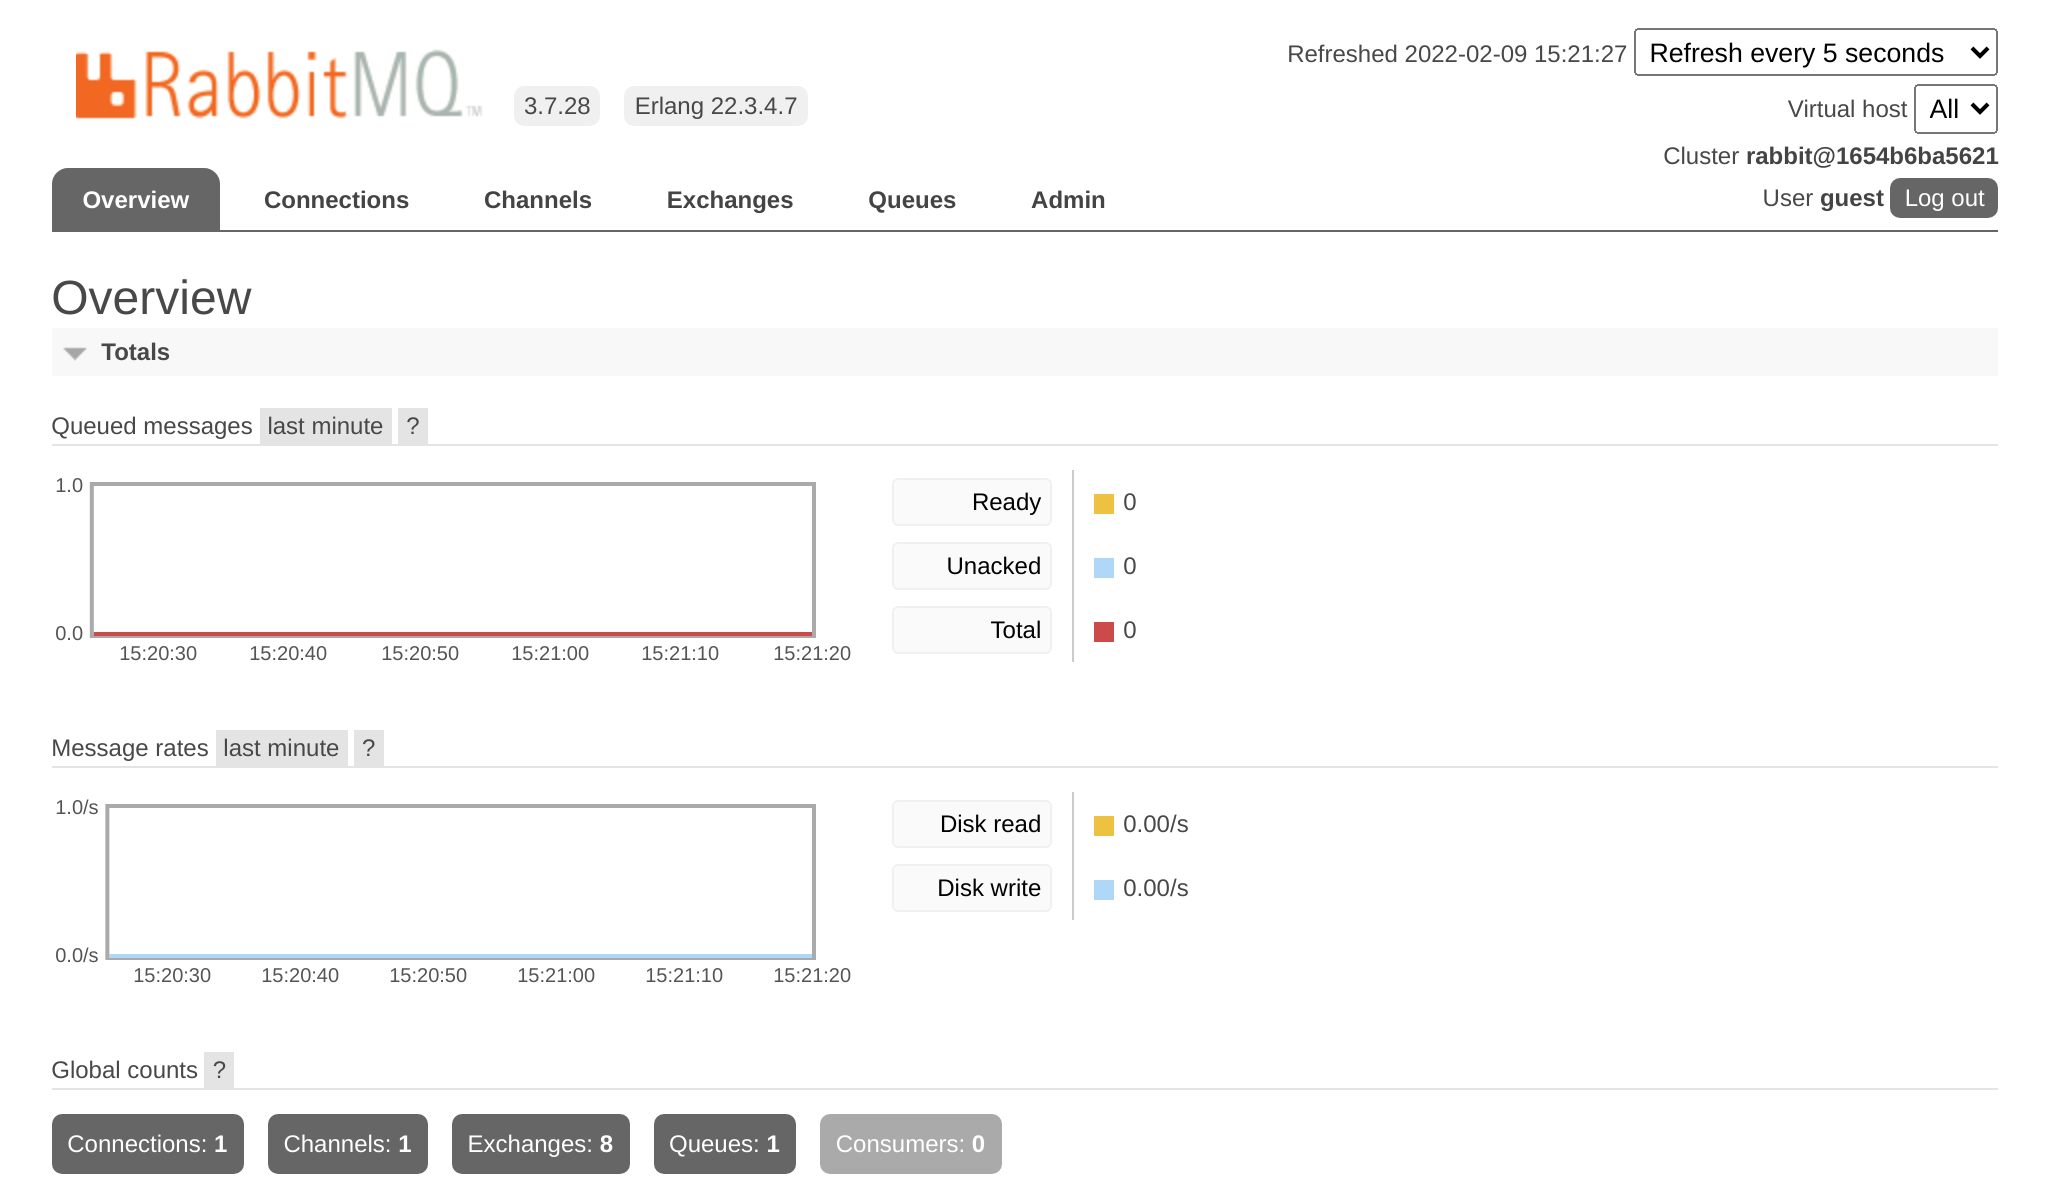Open help icon beside Global counts
The height and width of the screenshot is (1200, 2050).
point(220,1070)
